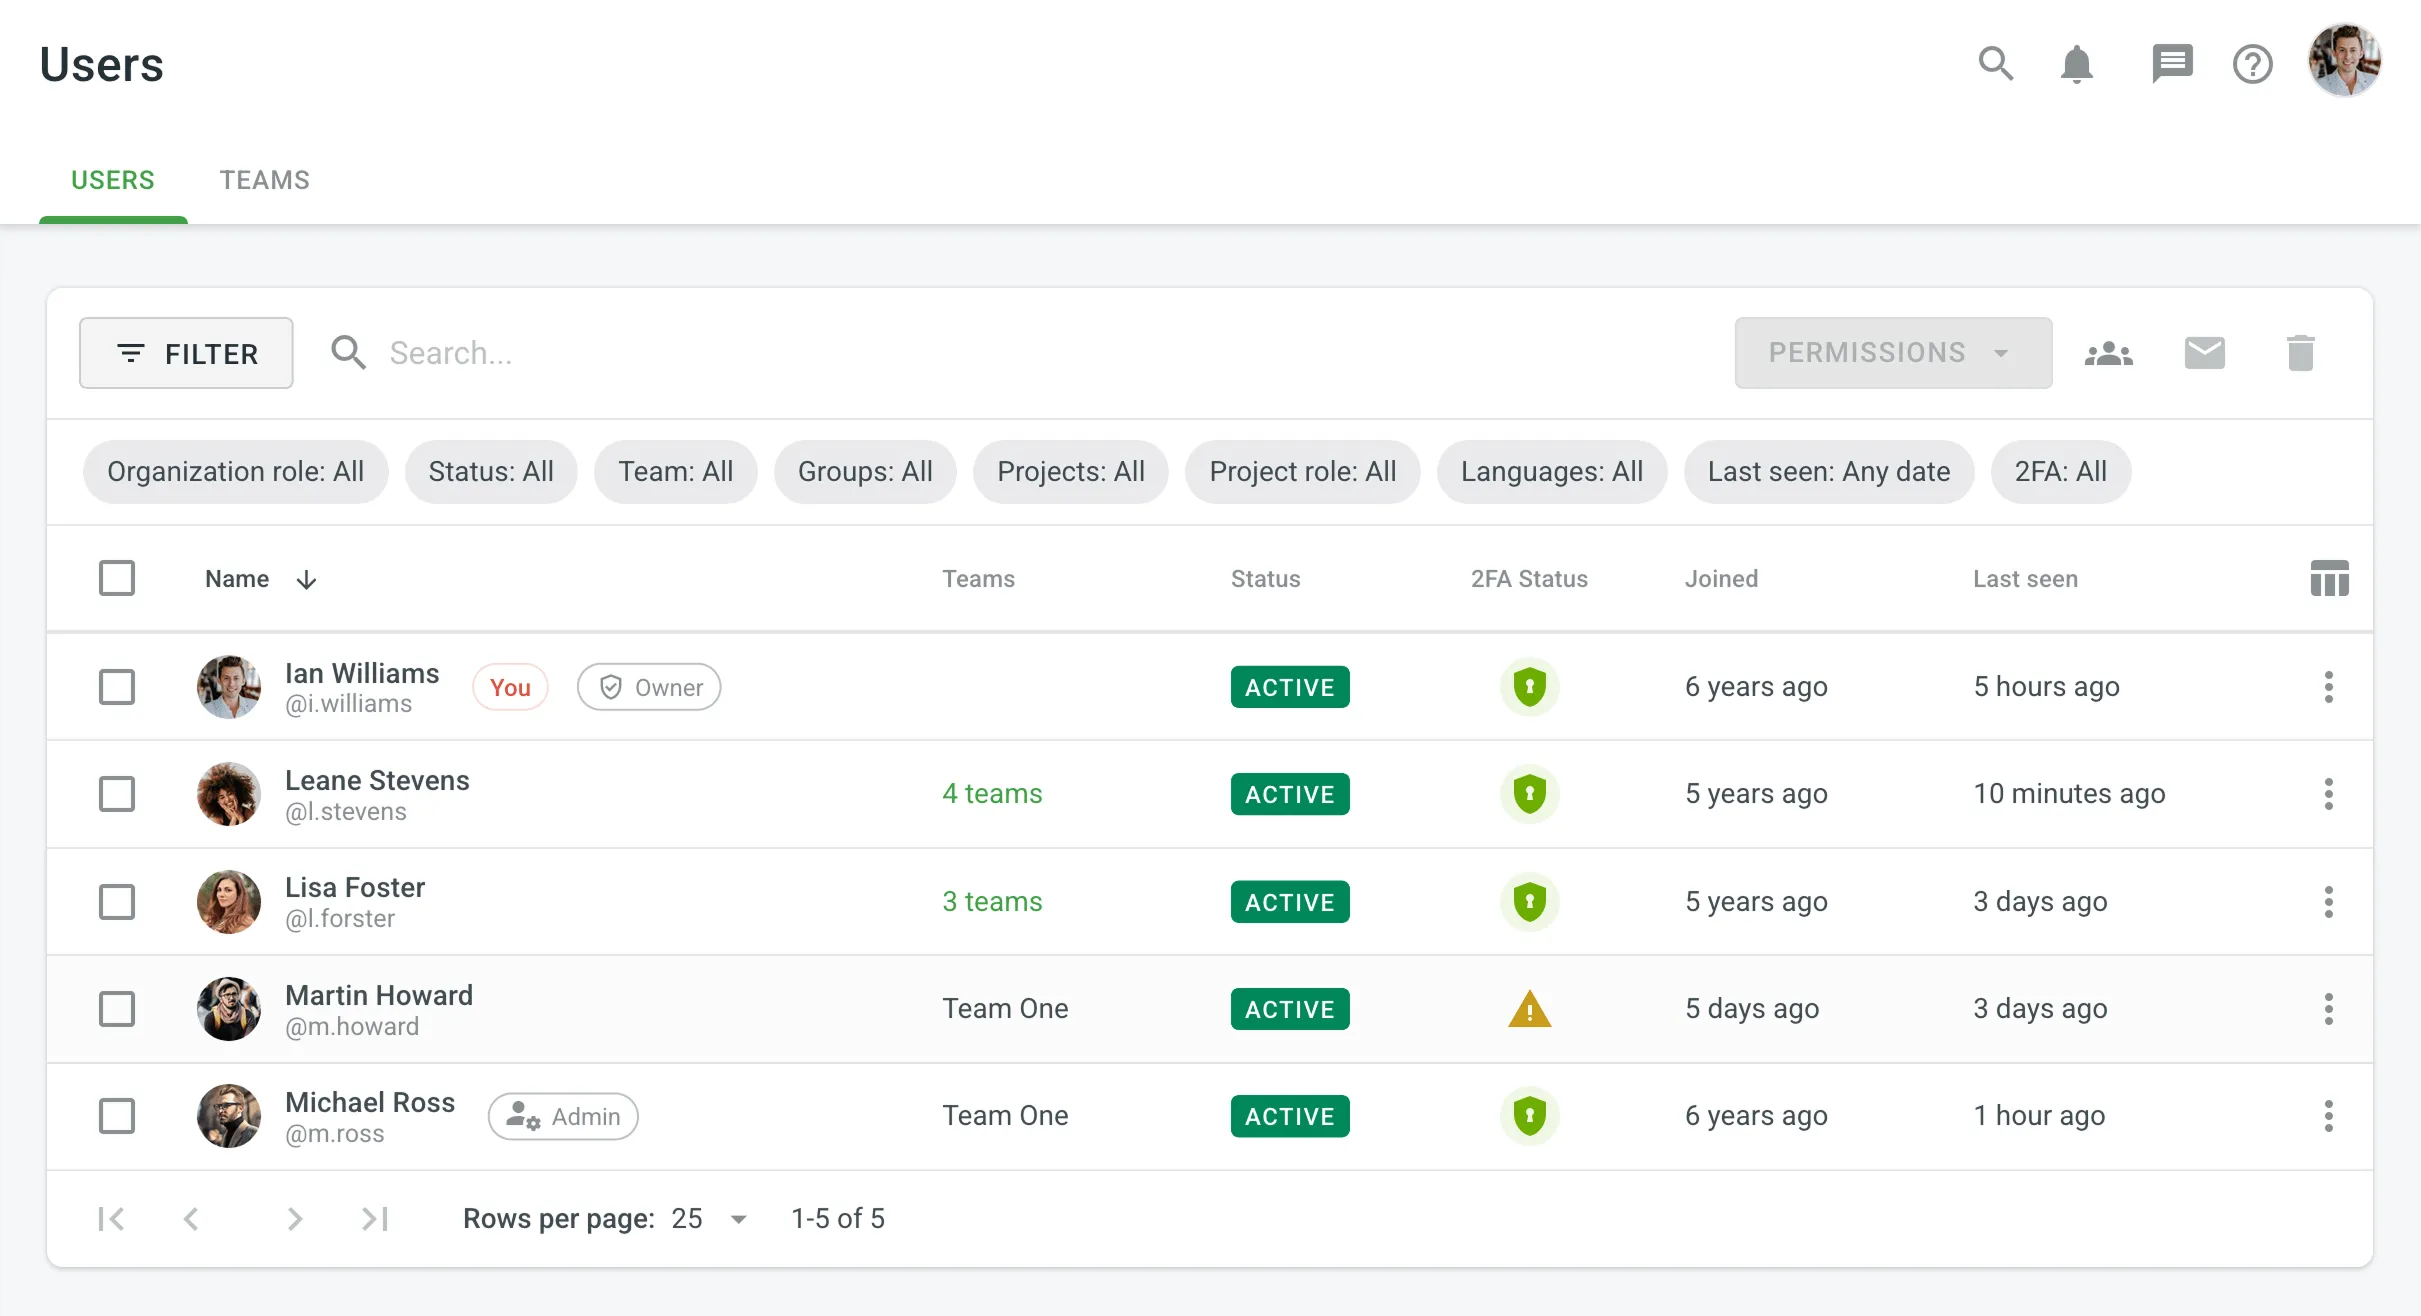Click the notifications bell icon

tap(2077, 63)
